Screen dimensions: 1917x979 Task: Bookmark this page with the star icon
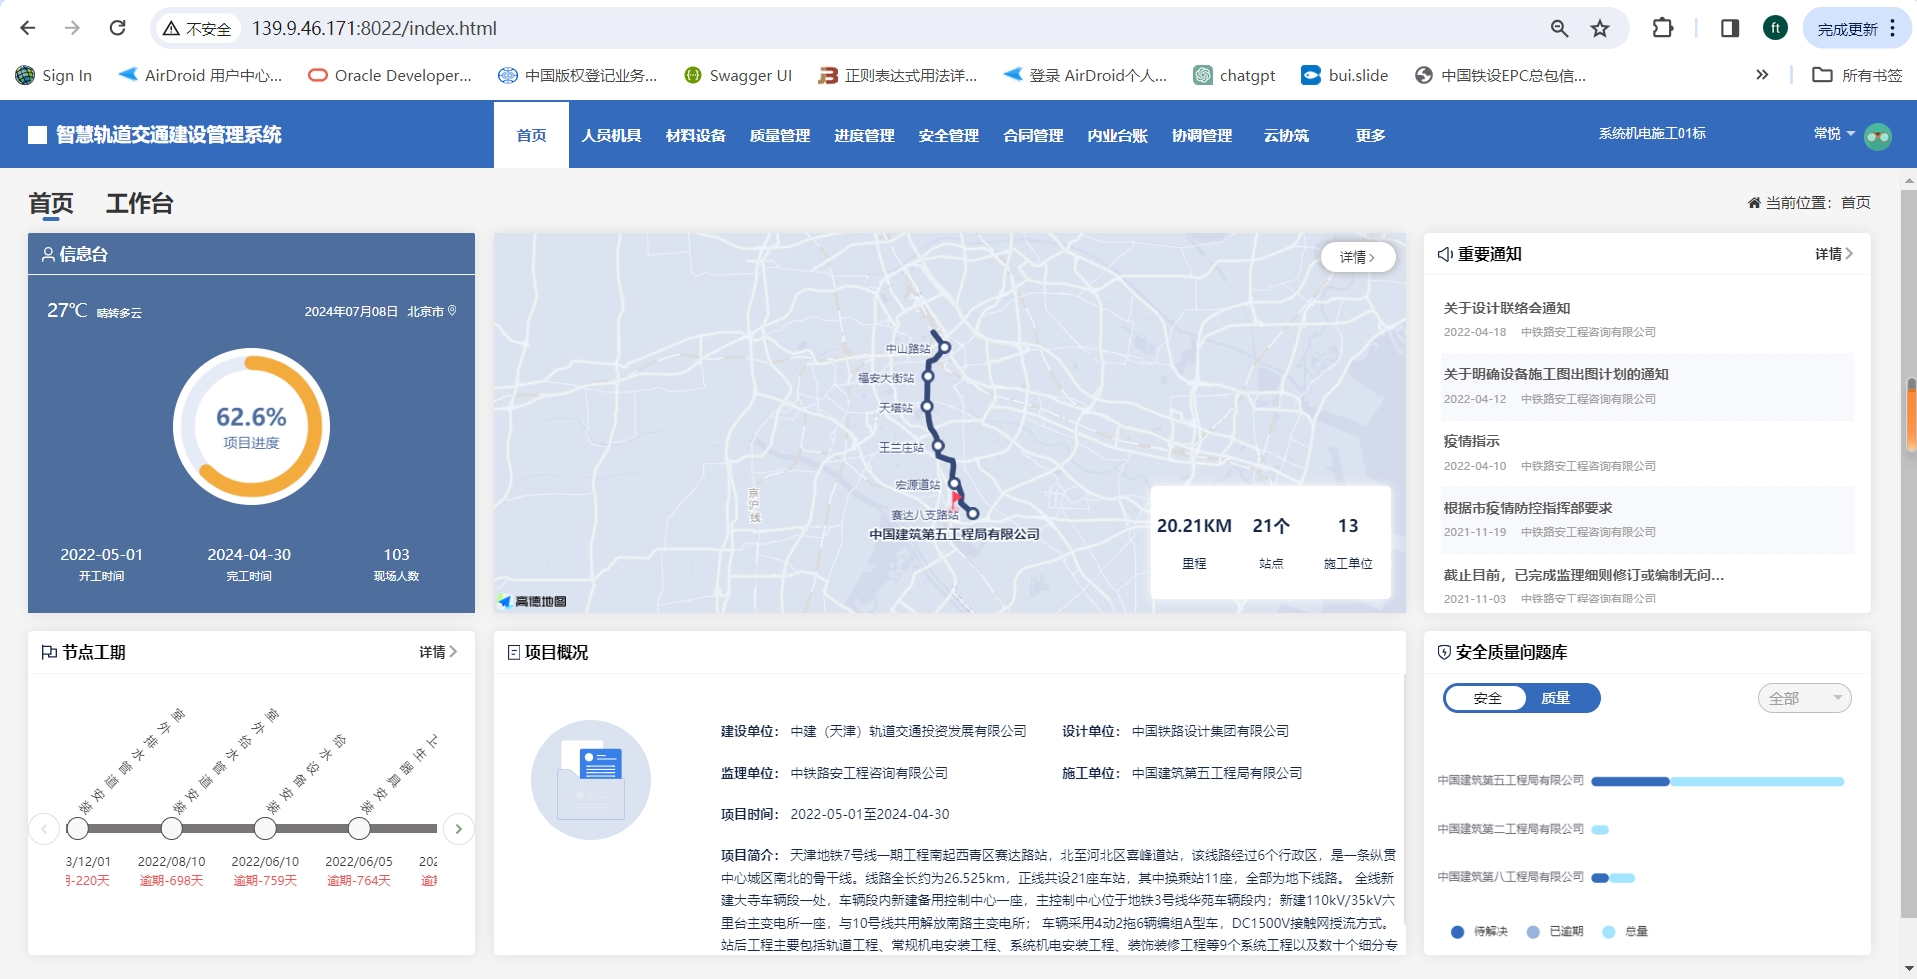tap(1600, 28)
